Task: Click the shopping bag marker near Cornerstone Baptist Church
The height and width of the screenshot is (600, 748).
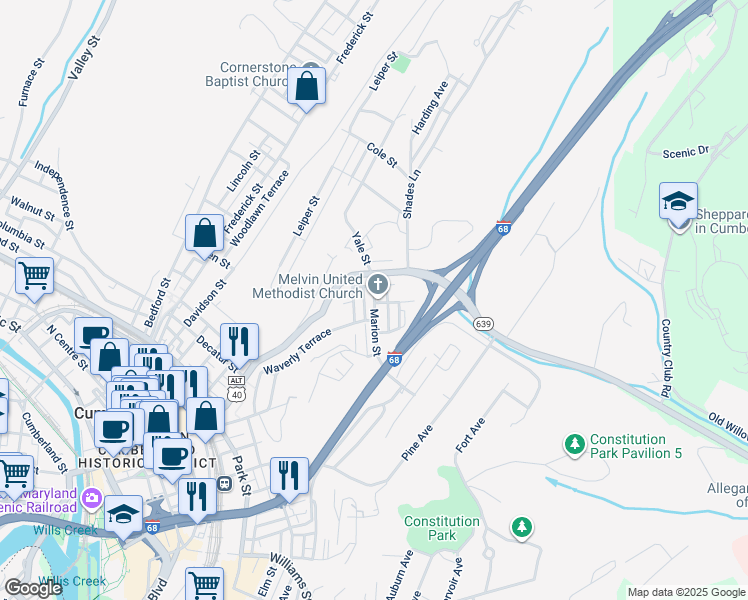Action: pos(306,87)
